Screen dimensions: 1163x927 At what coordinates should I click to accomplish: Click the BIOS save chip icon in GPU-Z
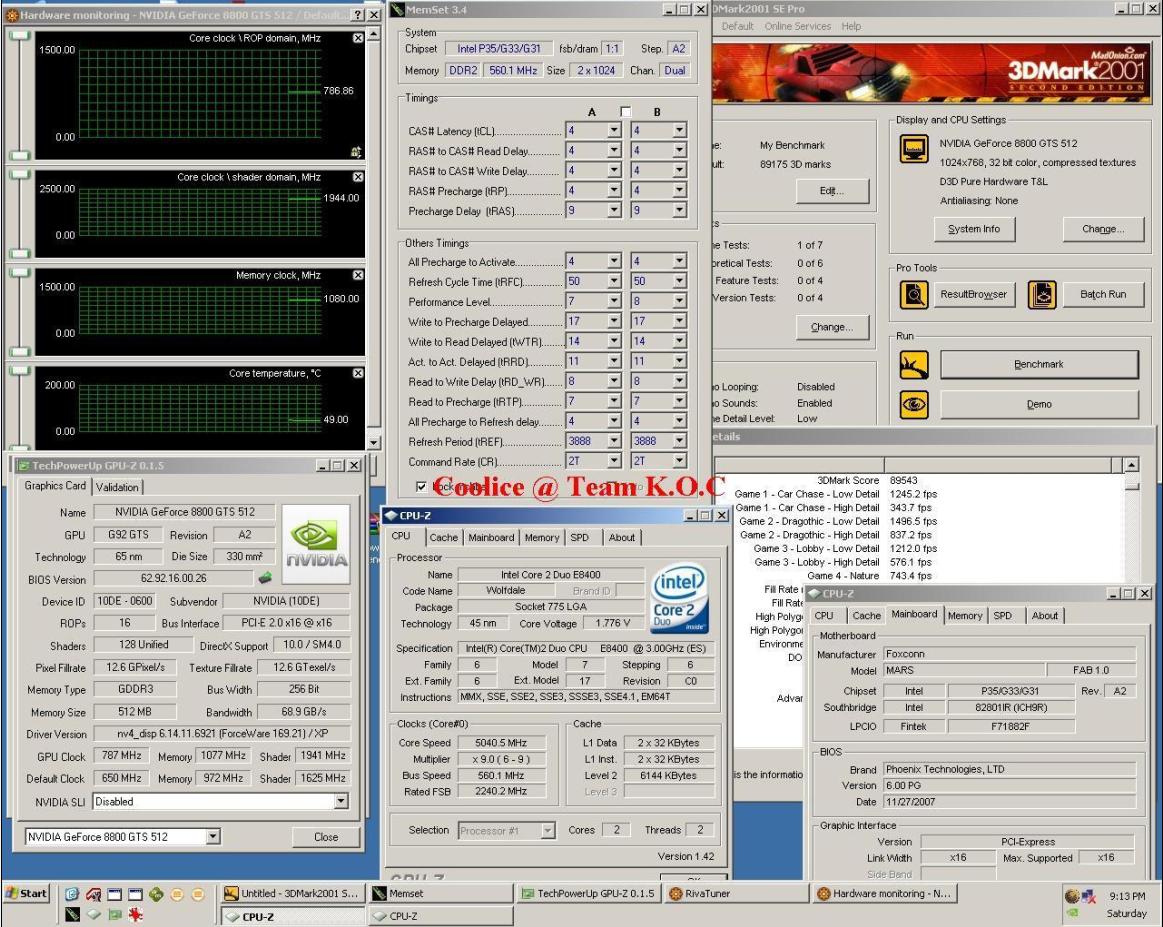click(x=265, y=578)
